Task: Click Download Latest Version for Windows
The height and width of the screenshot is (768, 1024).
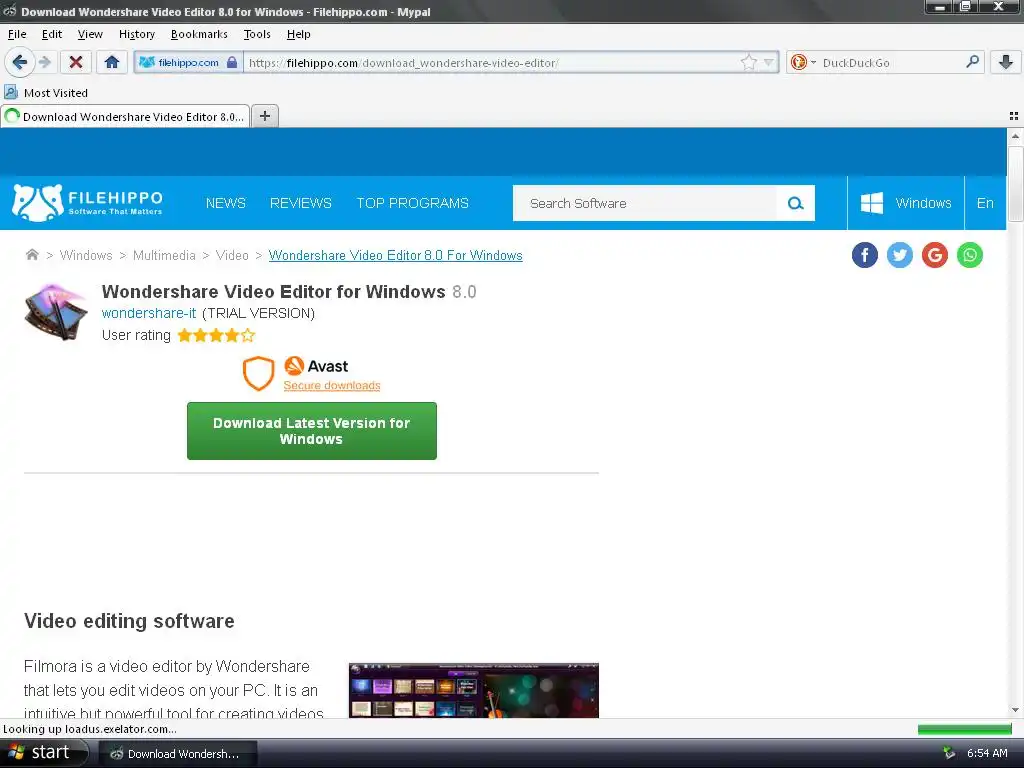Action: tap(312, 431)
